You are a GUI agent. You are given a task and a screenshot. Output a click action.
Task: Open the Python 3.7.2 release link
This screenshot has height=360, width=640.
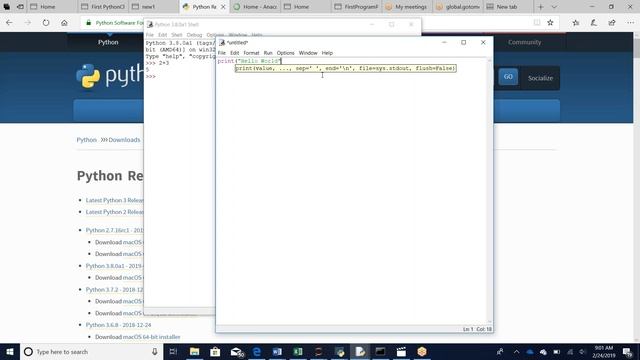click(114, 289)
